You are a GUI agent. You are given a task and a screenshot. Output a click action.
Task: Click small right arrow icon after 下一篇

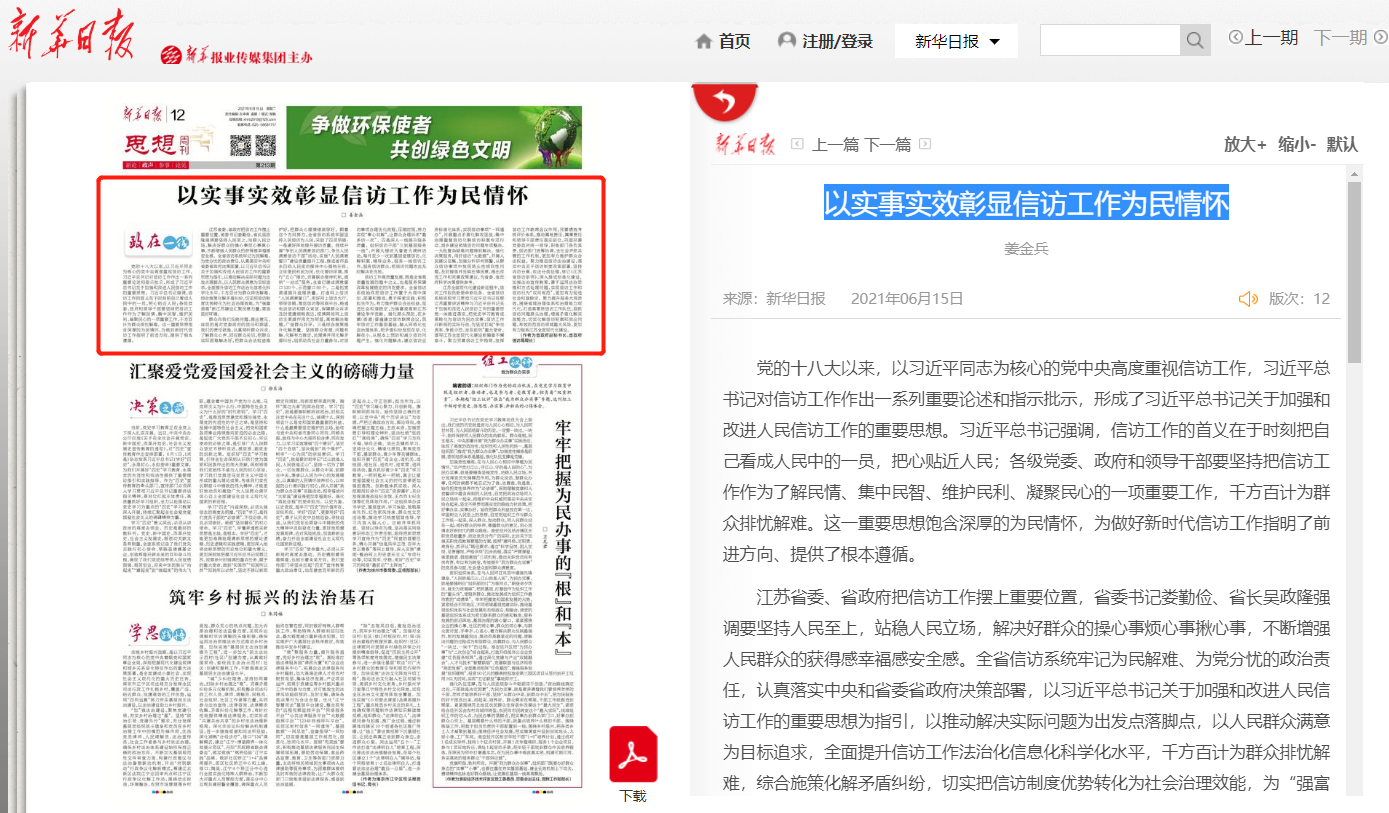point(925,144)
